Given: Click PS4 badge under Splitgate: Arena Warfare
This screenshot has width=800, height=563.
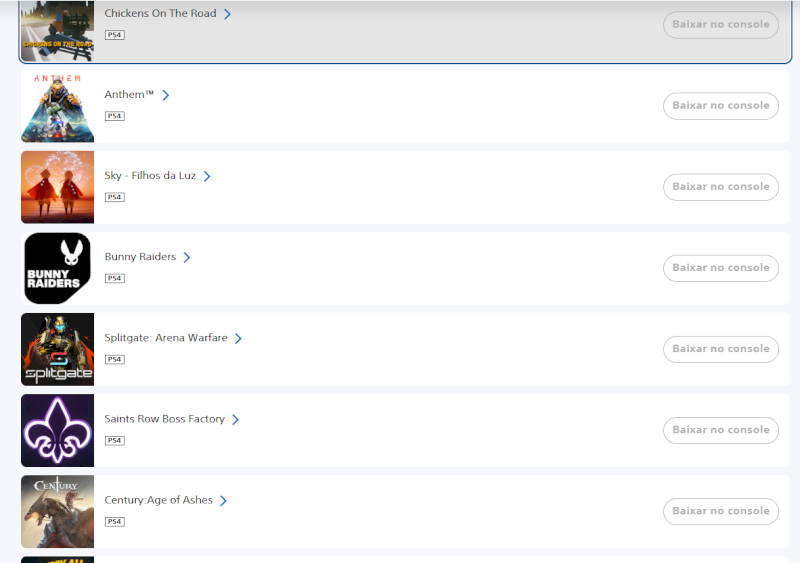Looking at the screenshot, I should tap(115, 360).
